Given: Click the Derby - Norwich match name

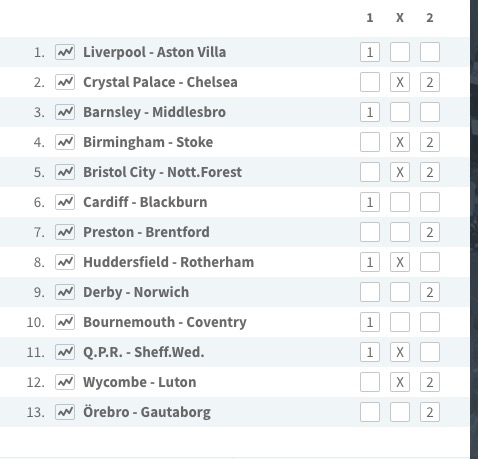Looking at the screenshot, I should [x=136, y=292].
